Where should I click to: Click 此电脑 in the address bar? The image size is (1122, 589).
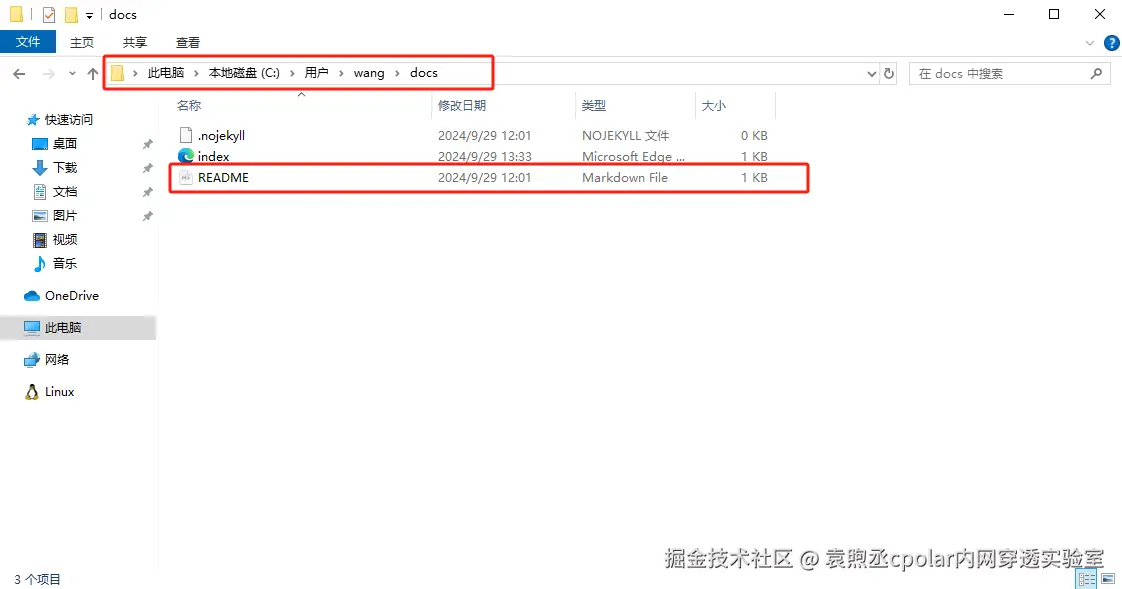point(166,73)
